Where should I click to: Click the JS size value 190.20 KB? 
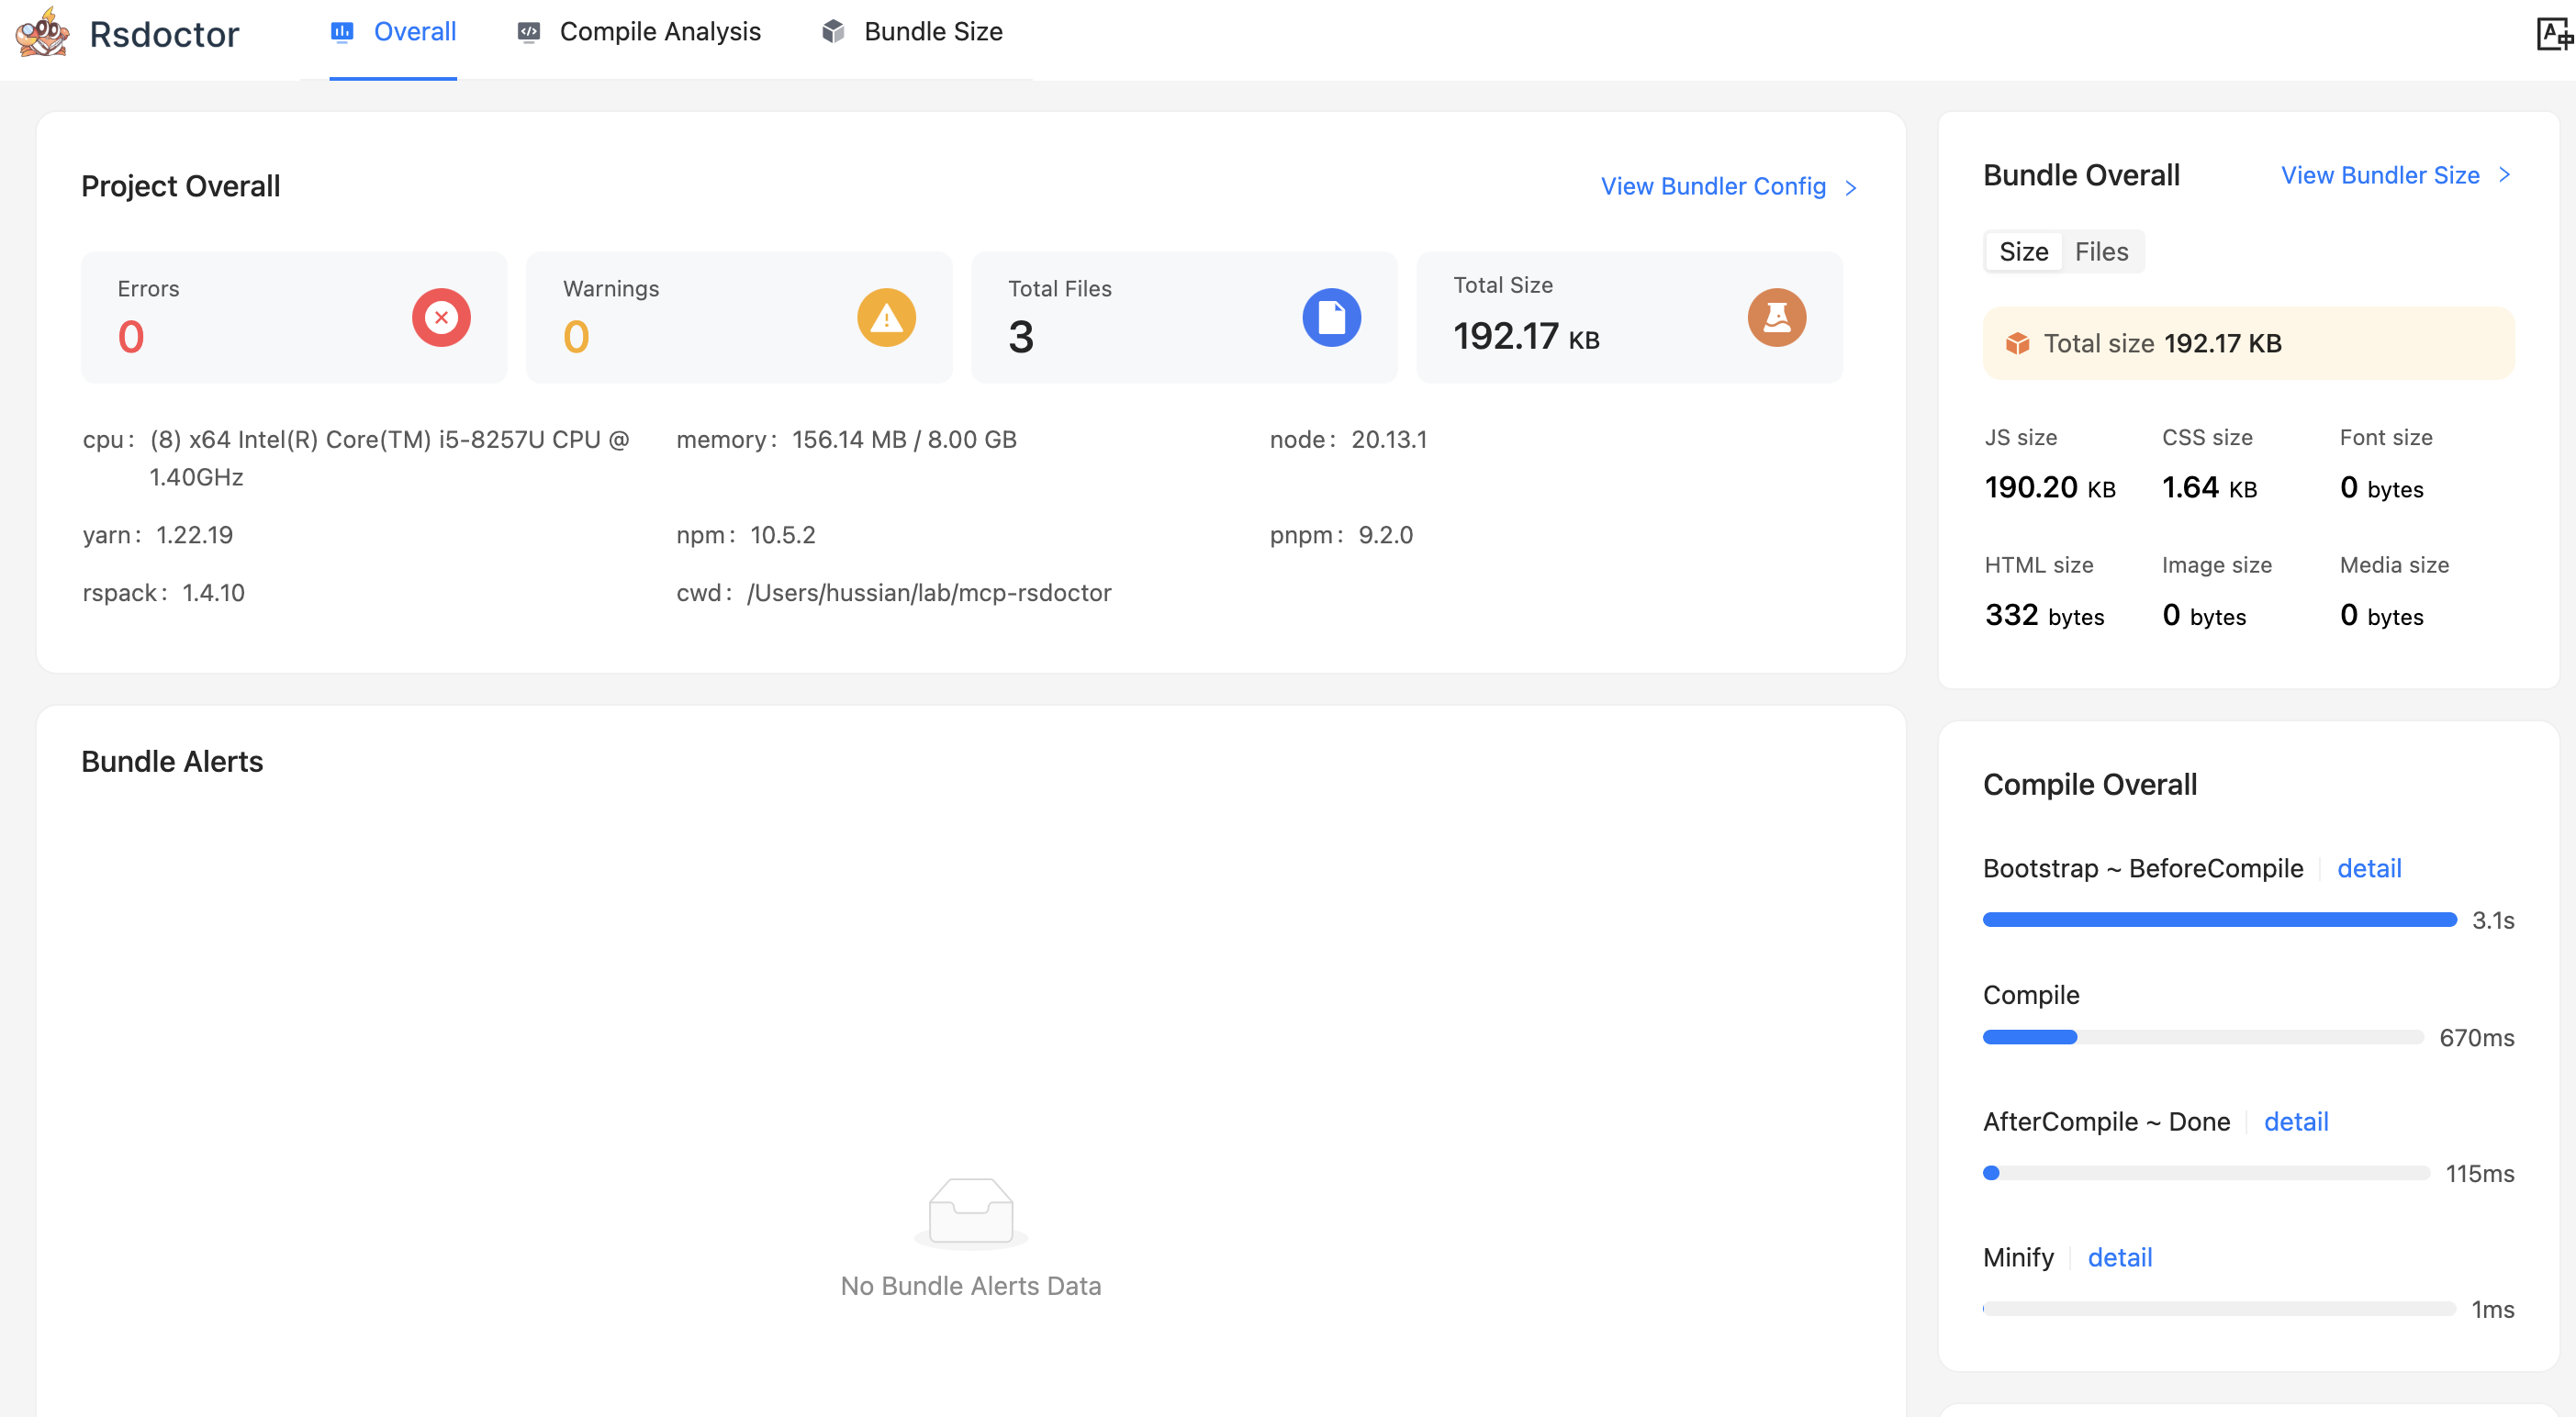click(2049, 487)
